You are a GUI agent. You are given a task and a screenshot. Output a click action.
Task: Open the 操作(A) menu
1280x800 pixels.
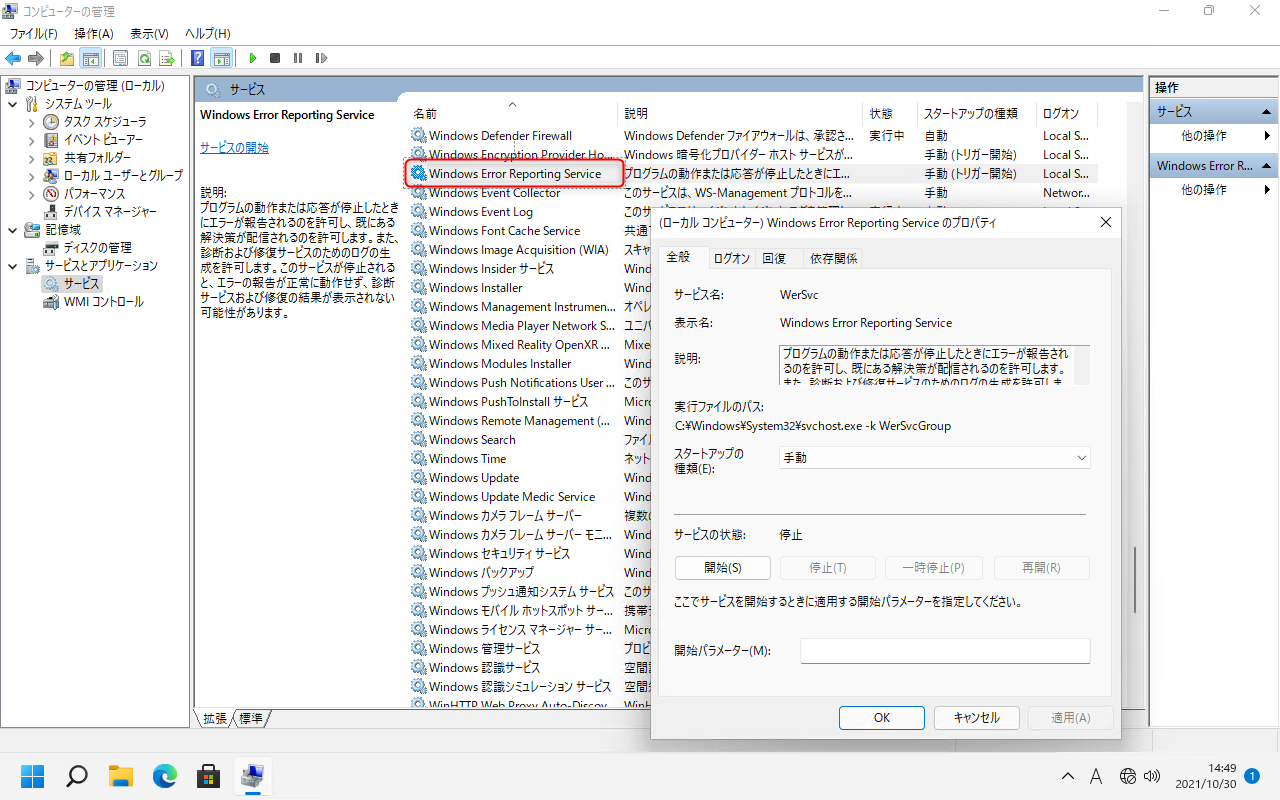pos(94,34)
